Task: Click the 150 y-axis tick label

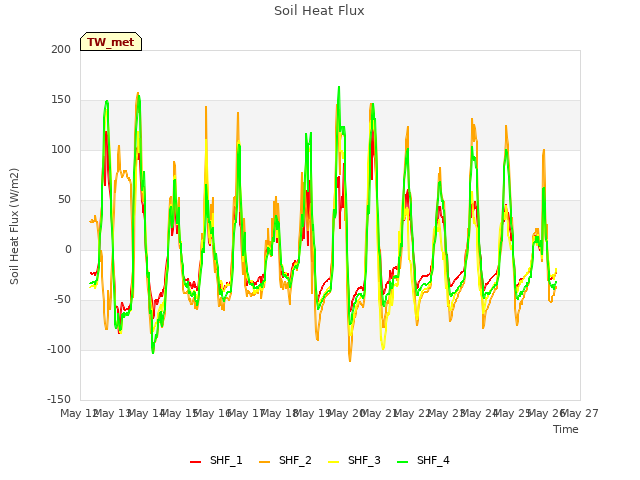Action: pos(61,100)
